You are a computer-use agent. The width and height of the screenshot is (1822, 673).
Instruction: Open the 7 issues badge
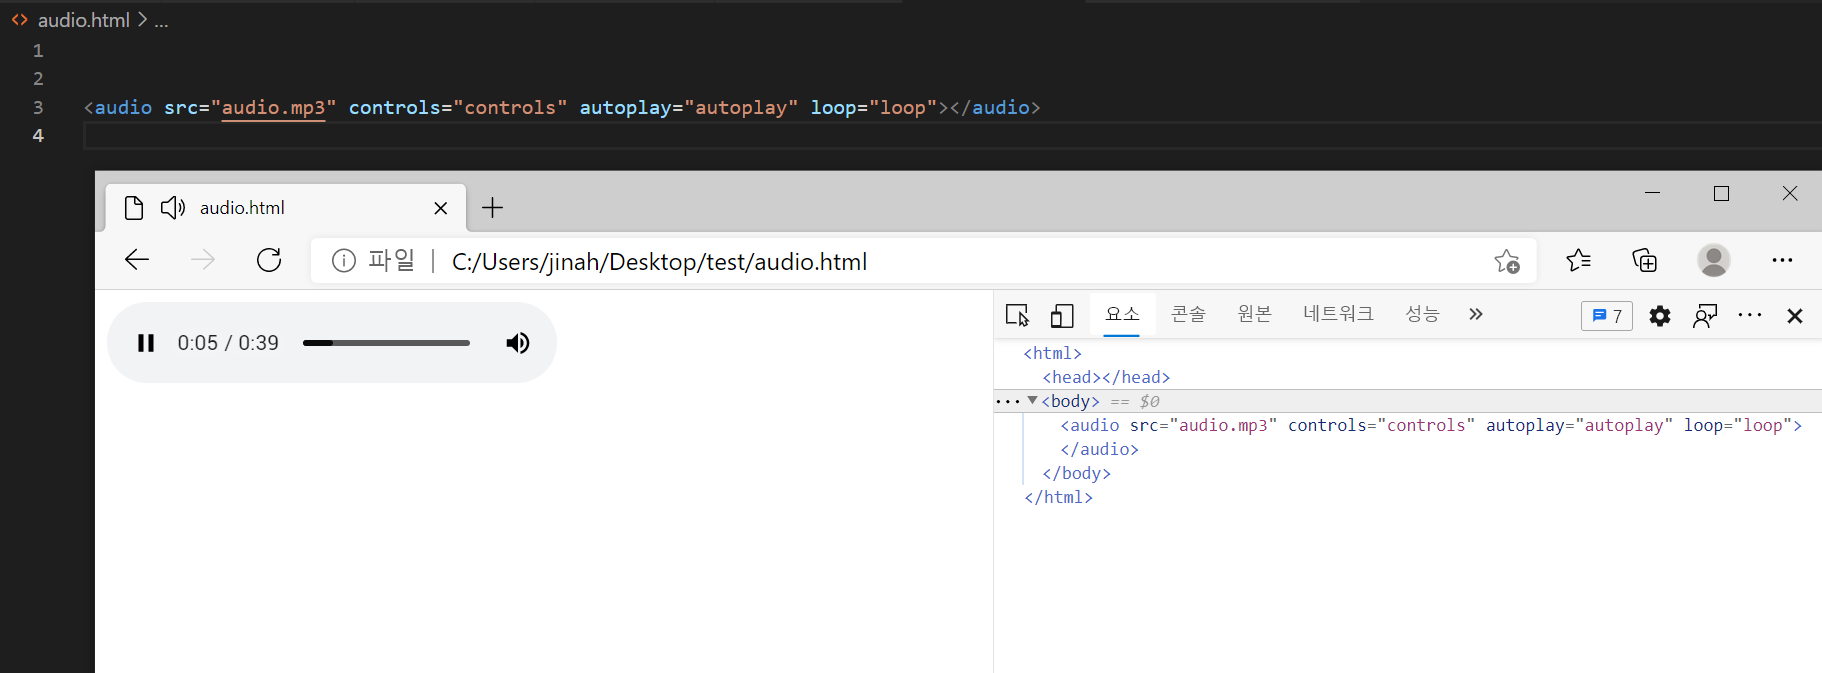1607,315
